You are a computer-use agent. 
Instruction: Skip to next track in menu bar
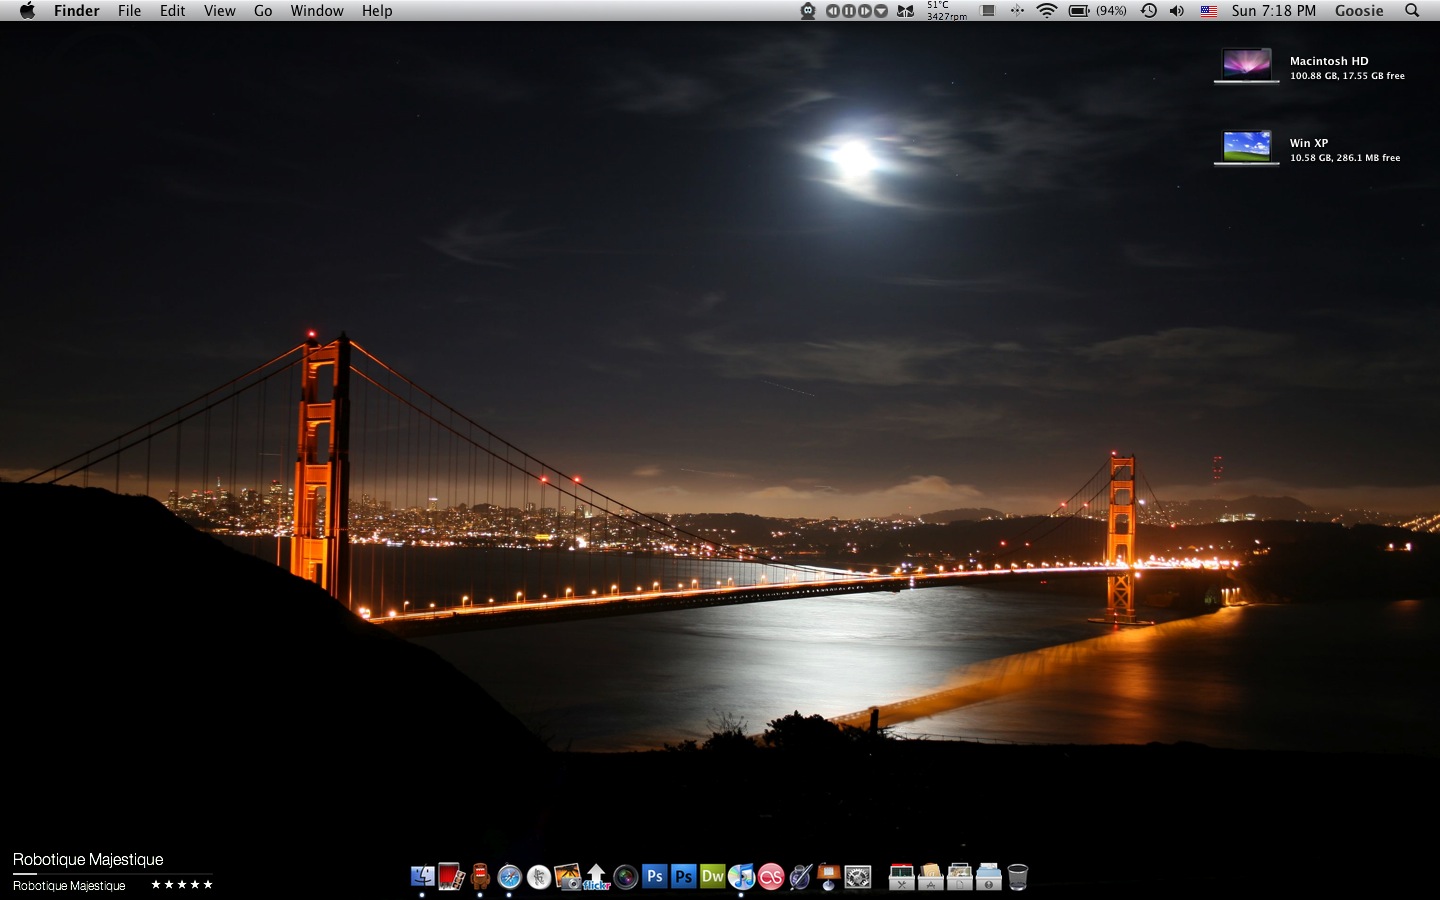coord(864,11)
